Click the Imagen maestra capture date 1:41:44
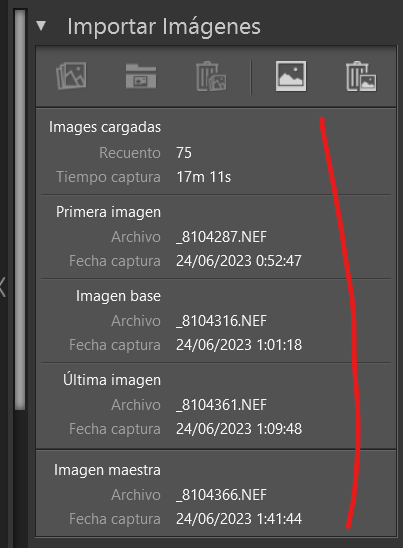Image resolution: width=403 pixels, height=548 pixels. (239, 519)
